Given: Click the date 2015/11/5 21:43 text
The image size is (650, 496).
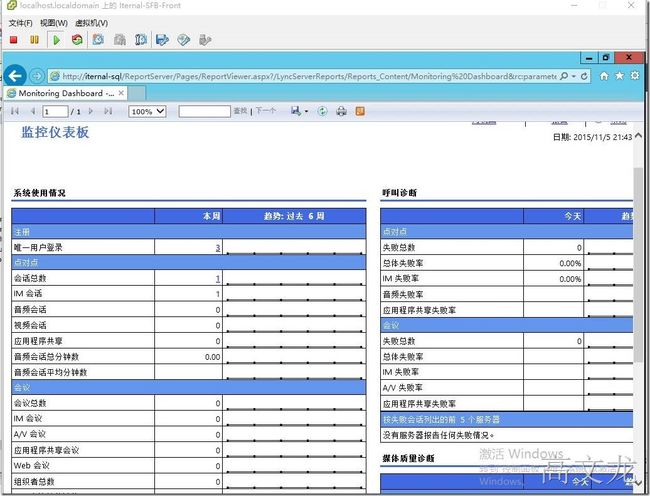Looking at the screenshot, I should click(x=592, y=137).
